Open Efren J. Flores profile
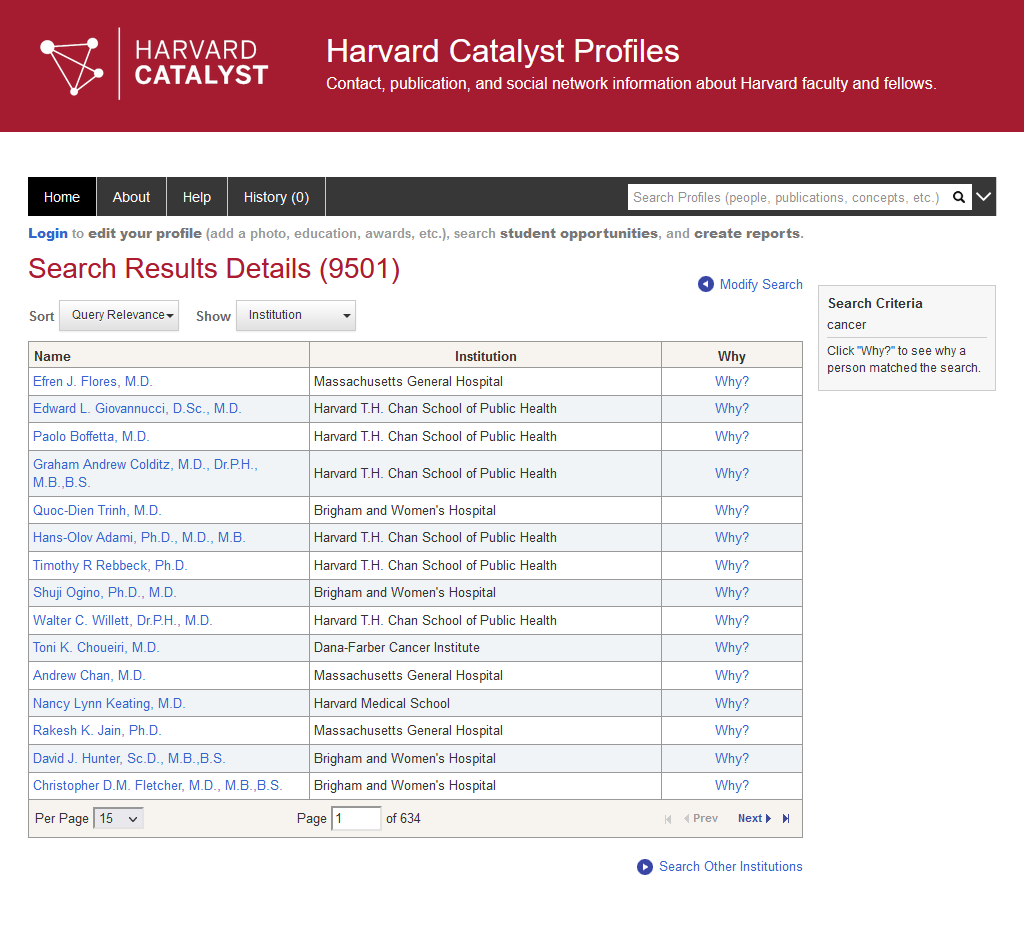1024x929 pixels. point(93,382)
